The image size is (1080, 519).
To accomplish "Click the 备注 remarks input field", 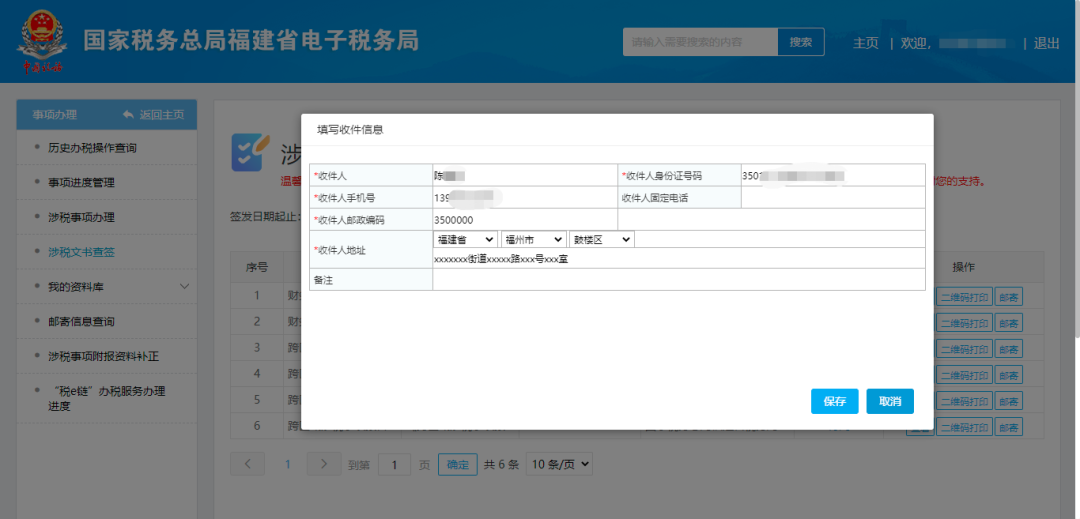I will click(678, 280).
